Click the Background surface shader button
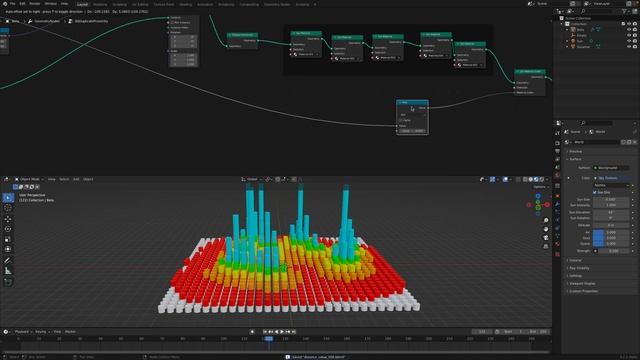The image size is (640, 360). 611,168
